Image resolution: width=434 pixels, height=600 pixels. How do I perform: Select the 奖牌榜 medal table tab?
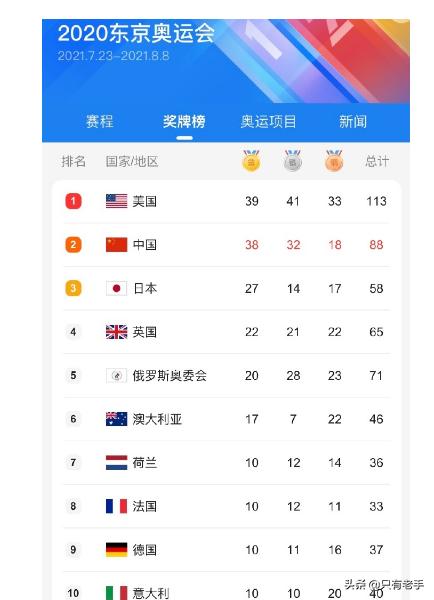coord(184,122)
